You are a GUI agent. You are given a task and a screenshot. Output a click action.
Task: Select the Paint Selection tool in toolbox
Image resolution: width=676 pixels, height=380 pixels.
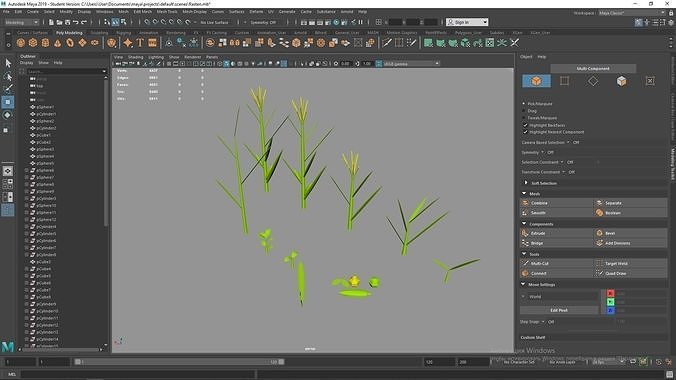[x=8, y=89]
